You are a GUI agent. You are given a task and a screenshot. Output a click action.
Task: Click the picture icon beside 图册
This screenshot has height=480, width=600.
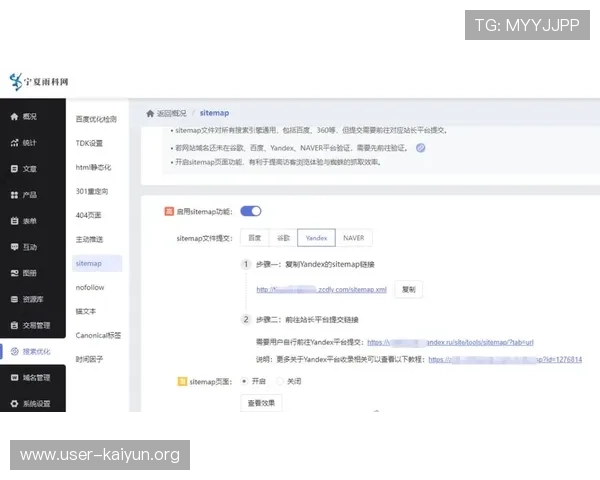coord(14,273)
